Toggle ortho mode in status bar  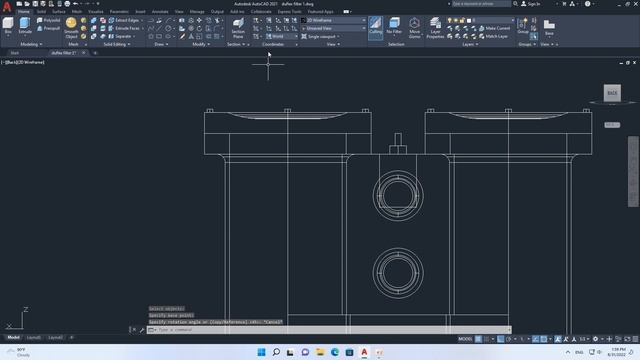500,339
